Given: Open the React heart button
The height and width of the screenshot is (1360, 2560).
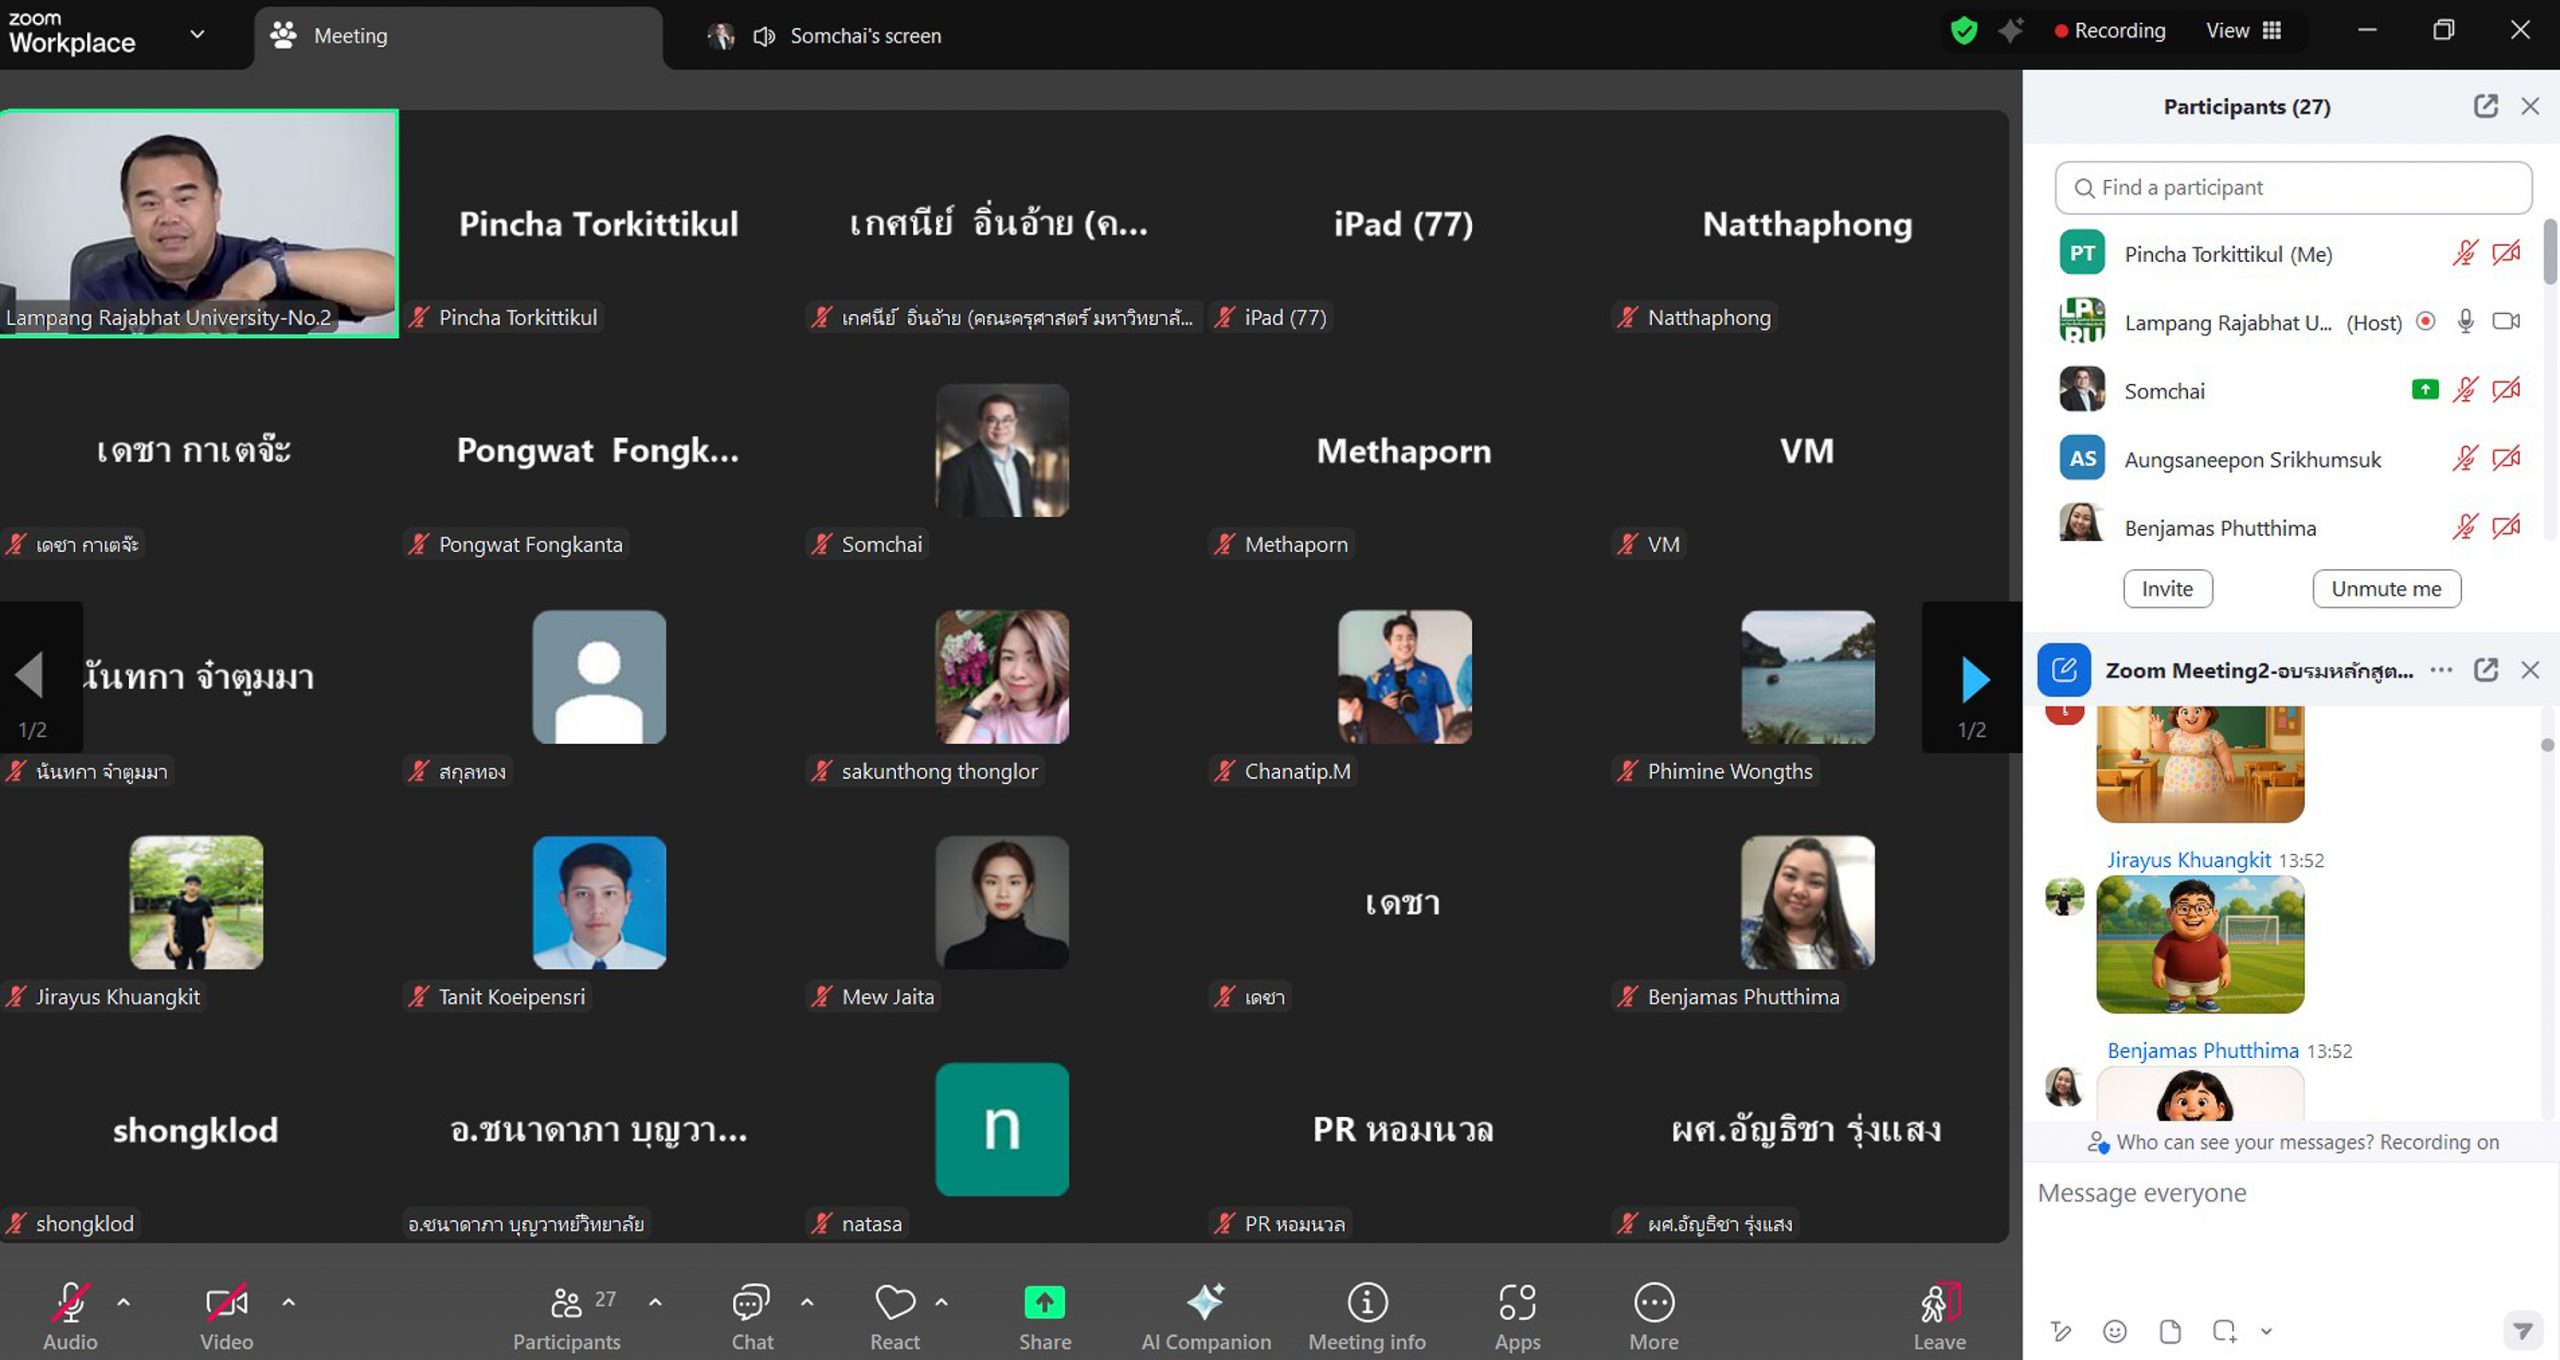Looking at the screenshot, I should (x=895, y=1316).
